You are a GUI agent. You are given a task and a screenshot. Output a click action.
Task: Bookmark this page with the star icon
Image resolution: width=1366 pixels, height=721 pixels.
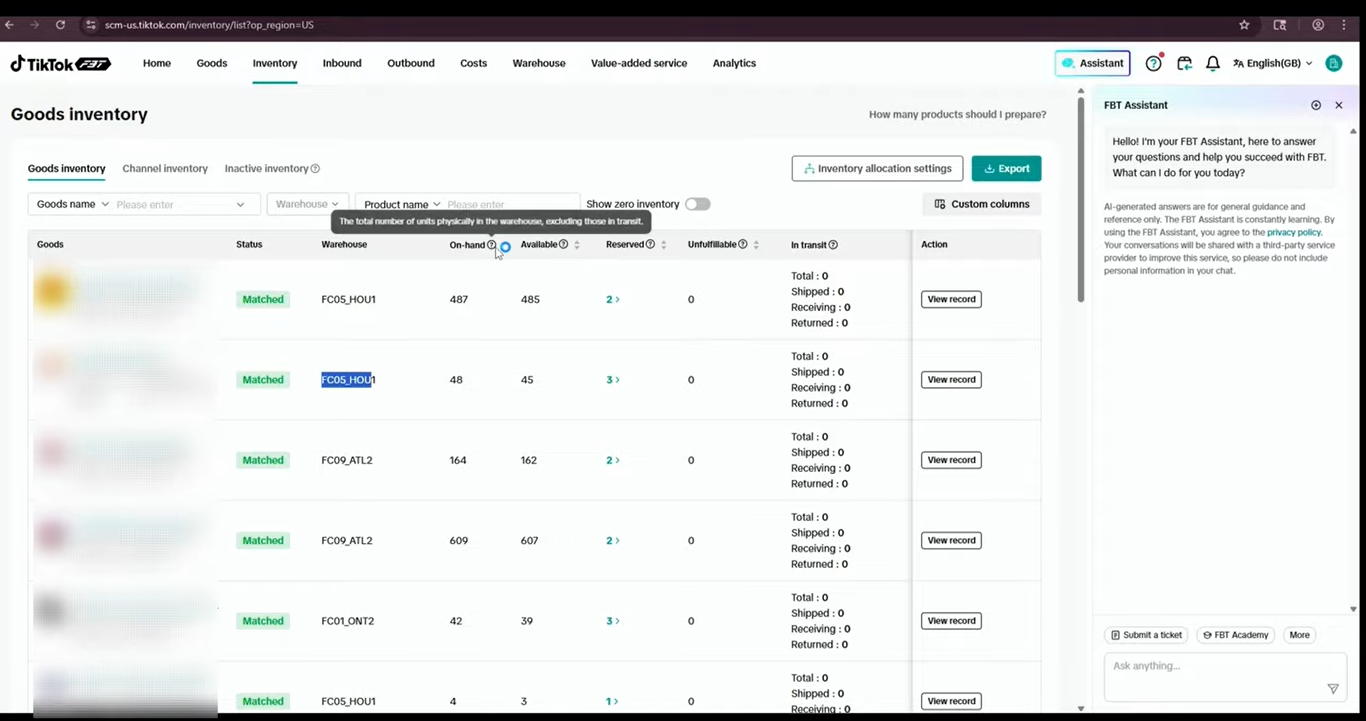pos(1244,25)
